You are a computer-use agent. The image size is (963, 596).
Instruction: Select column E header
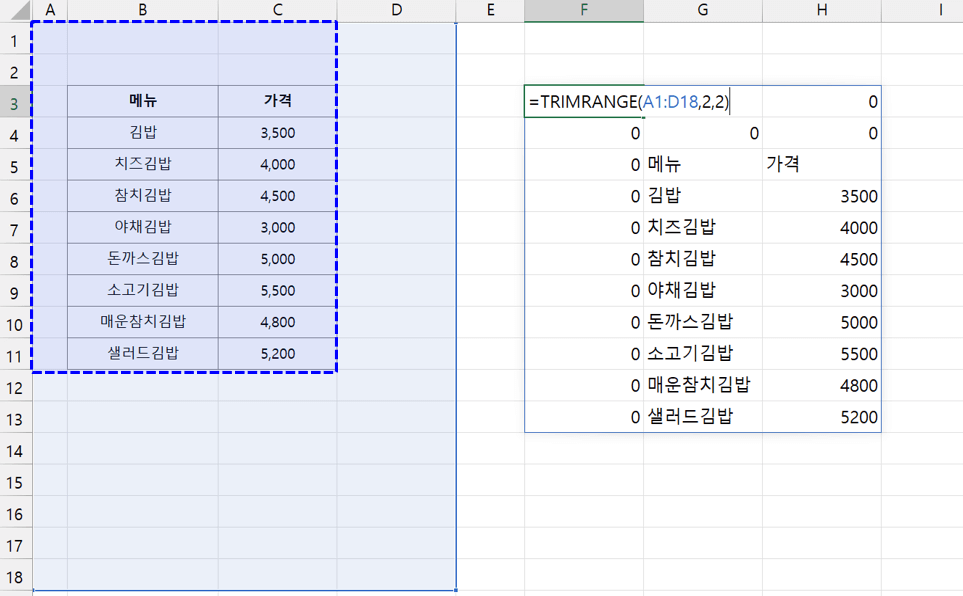pyautogui.click(x=490, y=10)
